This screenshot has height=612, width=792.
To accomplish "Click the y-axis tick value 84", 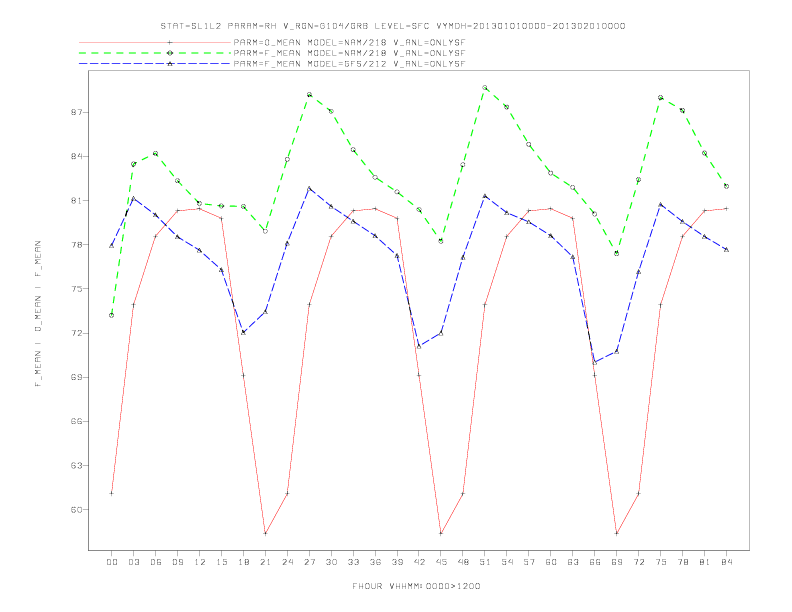I will (x=76, y=156).
